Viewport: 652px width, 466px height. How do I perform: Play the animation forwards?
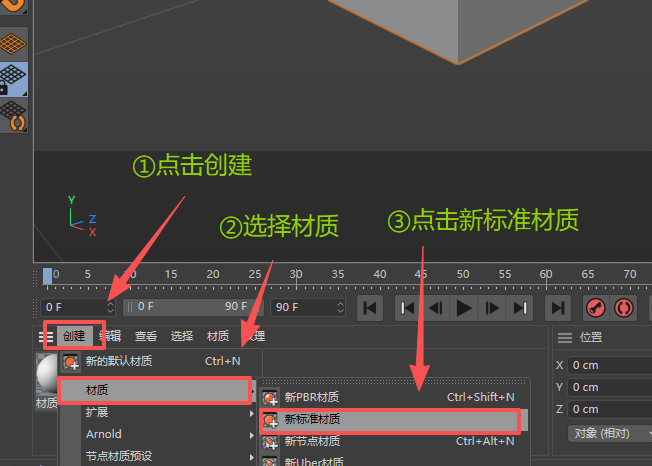click(x=464, y=308)
